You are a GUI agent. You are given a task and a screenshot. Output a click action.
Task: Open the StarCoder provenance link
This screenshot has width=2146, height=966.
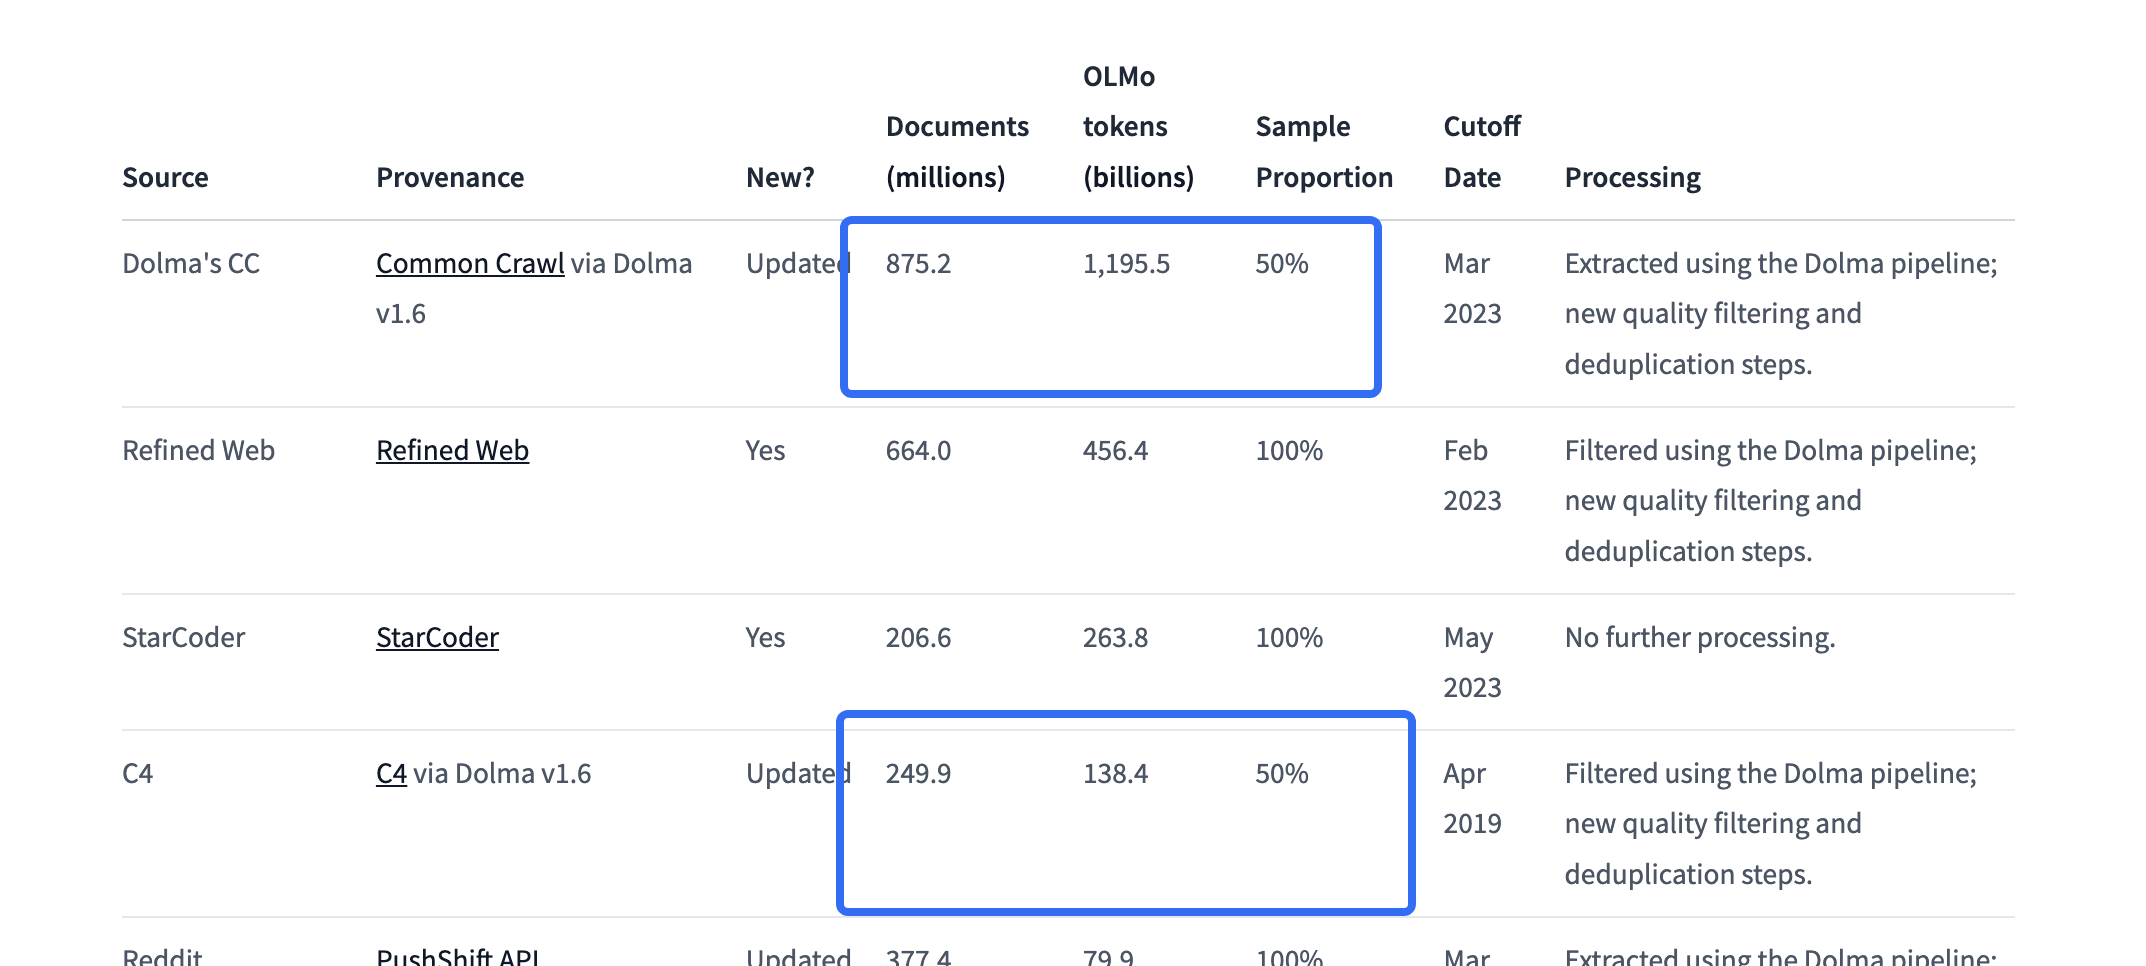(x=437, y=637)
